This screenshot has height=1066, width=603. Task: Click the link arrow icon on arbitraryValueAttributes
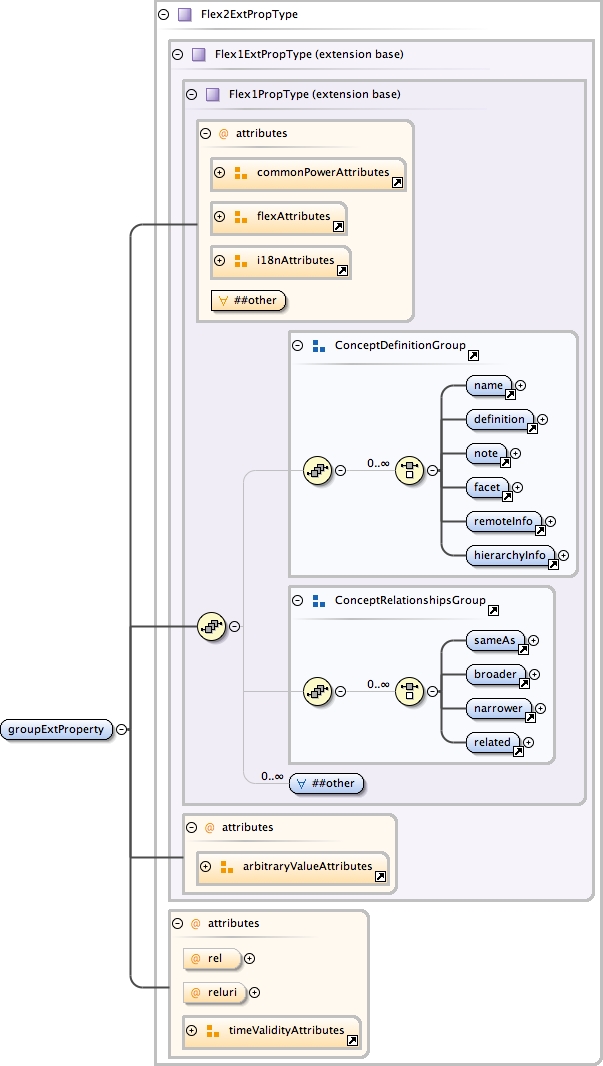(380, 877)
